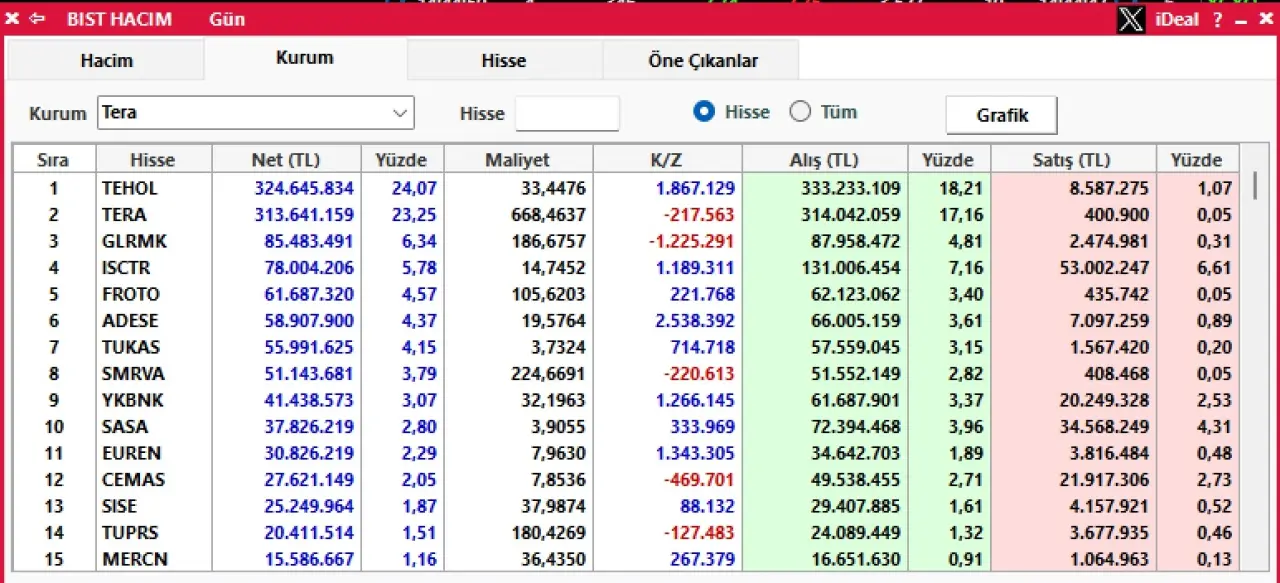
Task: Select the Hisse radio button
Action: (704, 112)
